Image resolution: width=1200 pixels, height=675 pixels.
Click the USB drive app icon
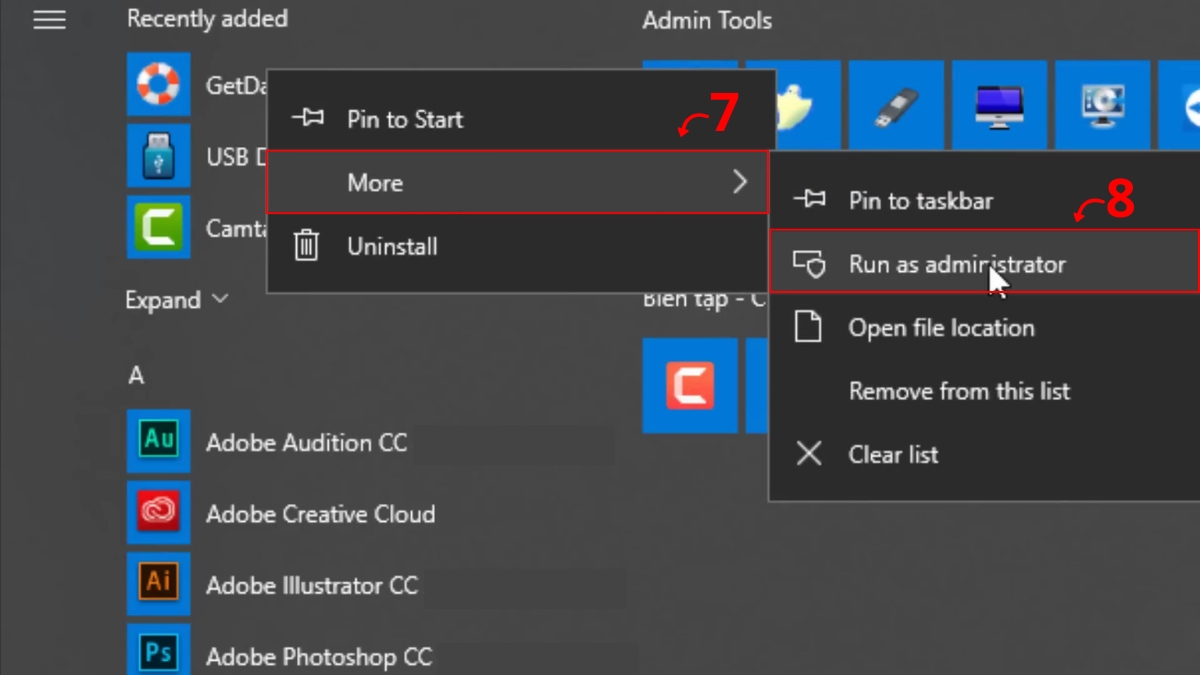tap(158, 156)
